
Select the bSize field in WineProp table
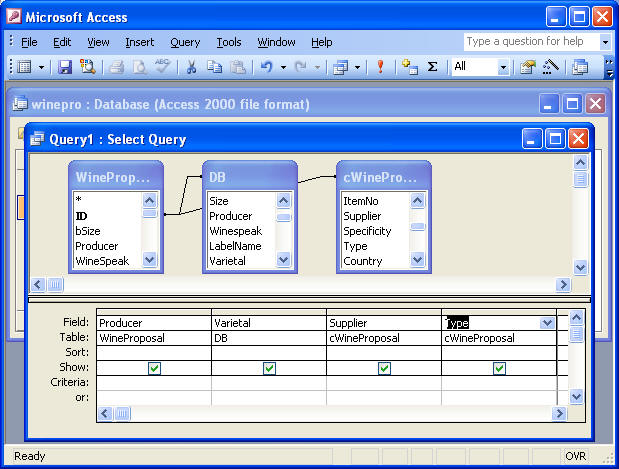(x=88, y=231)
